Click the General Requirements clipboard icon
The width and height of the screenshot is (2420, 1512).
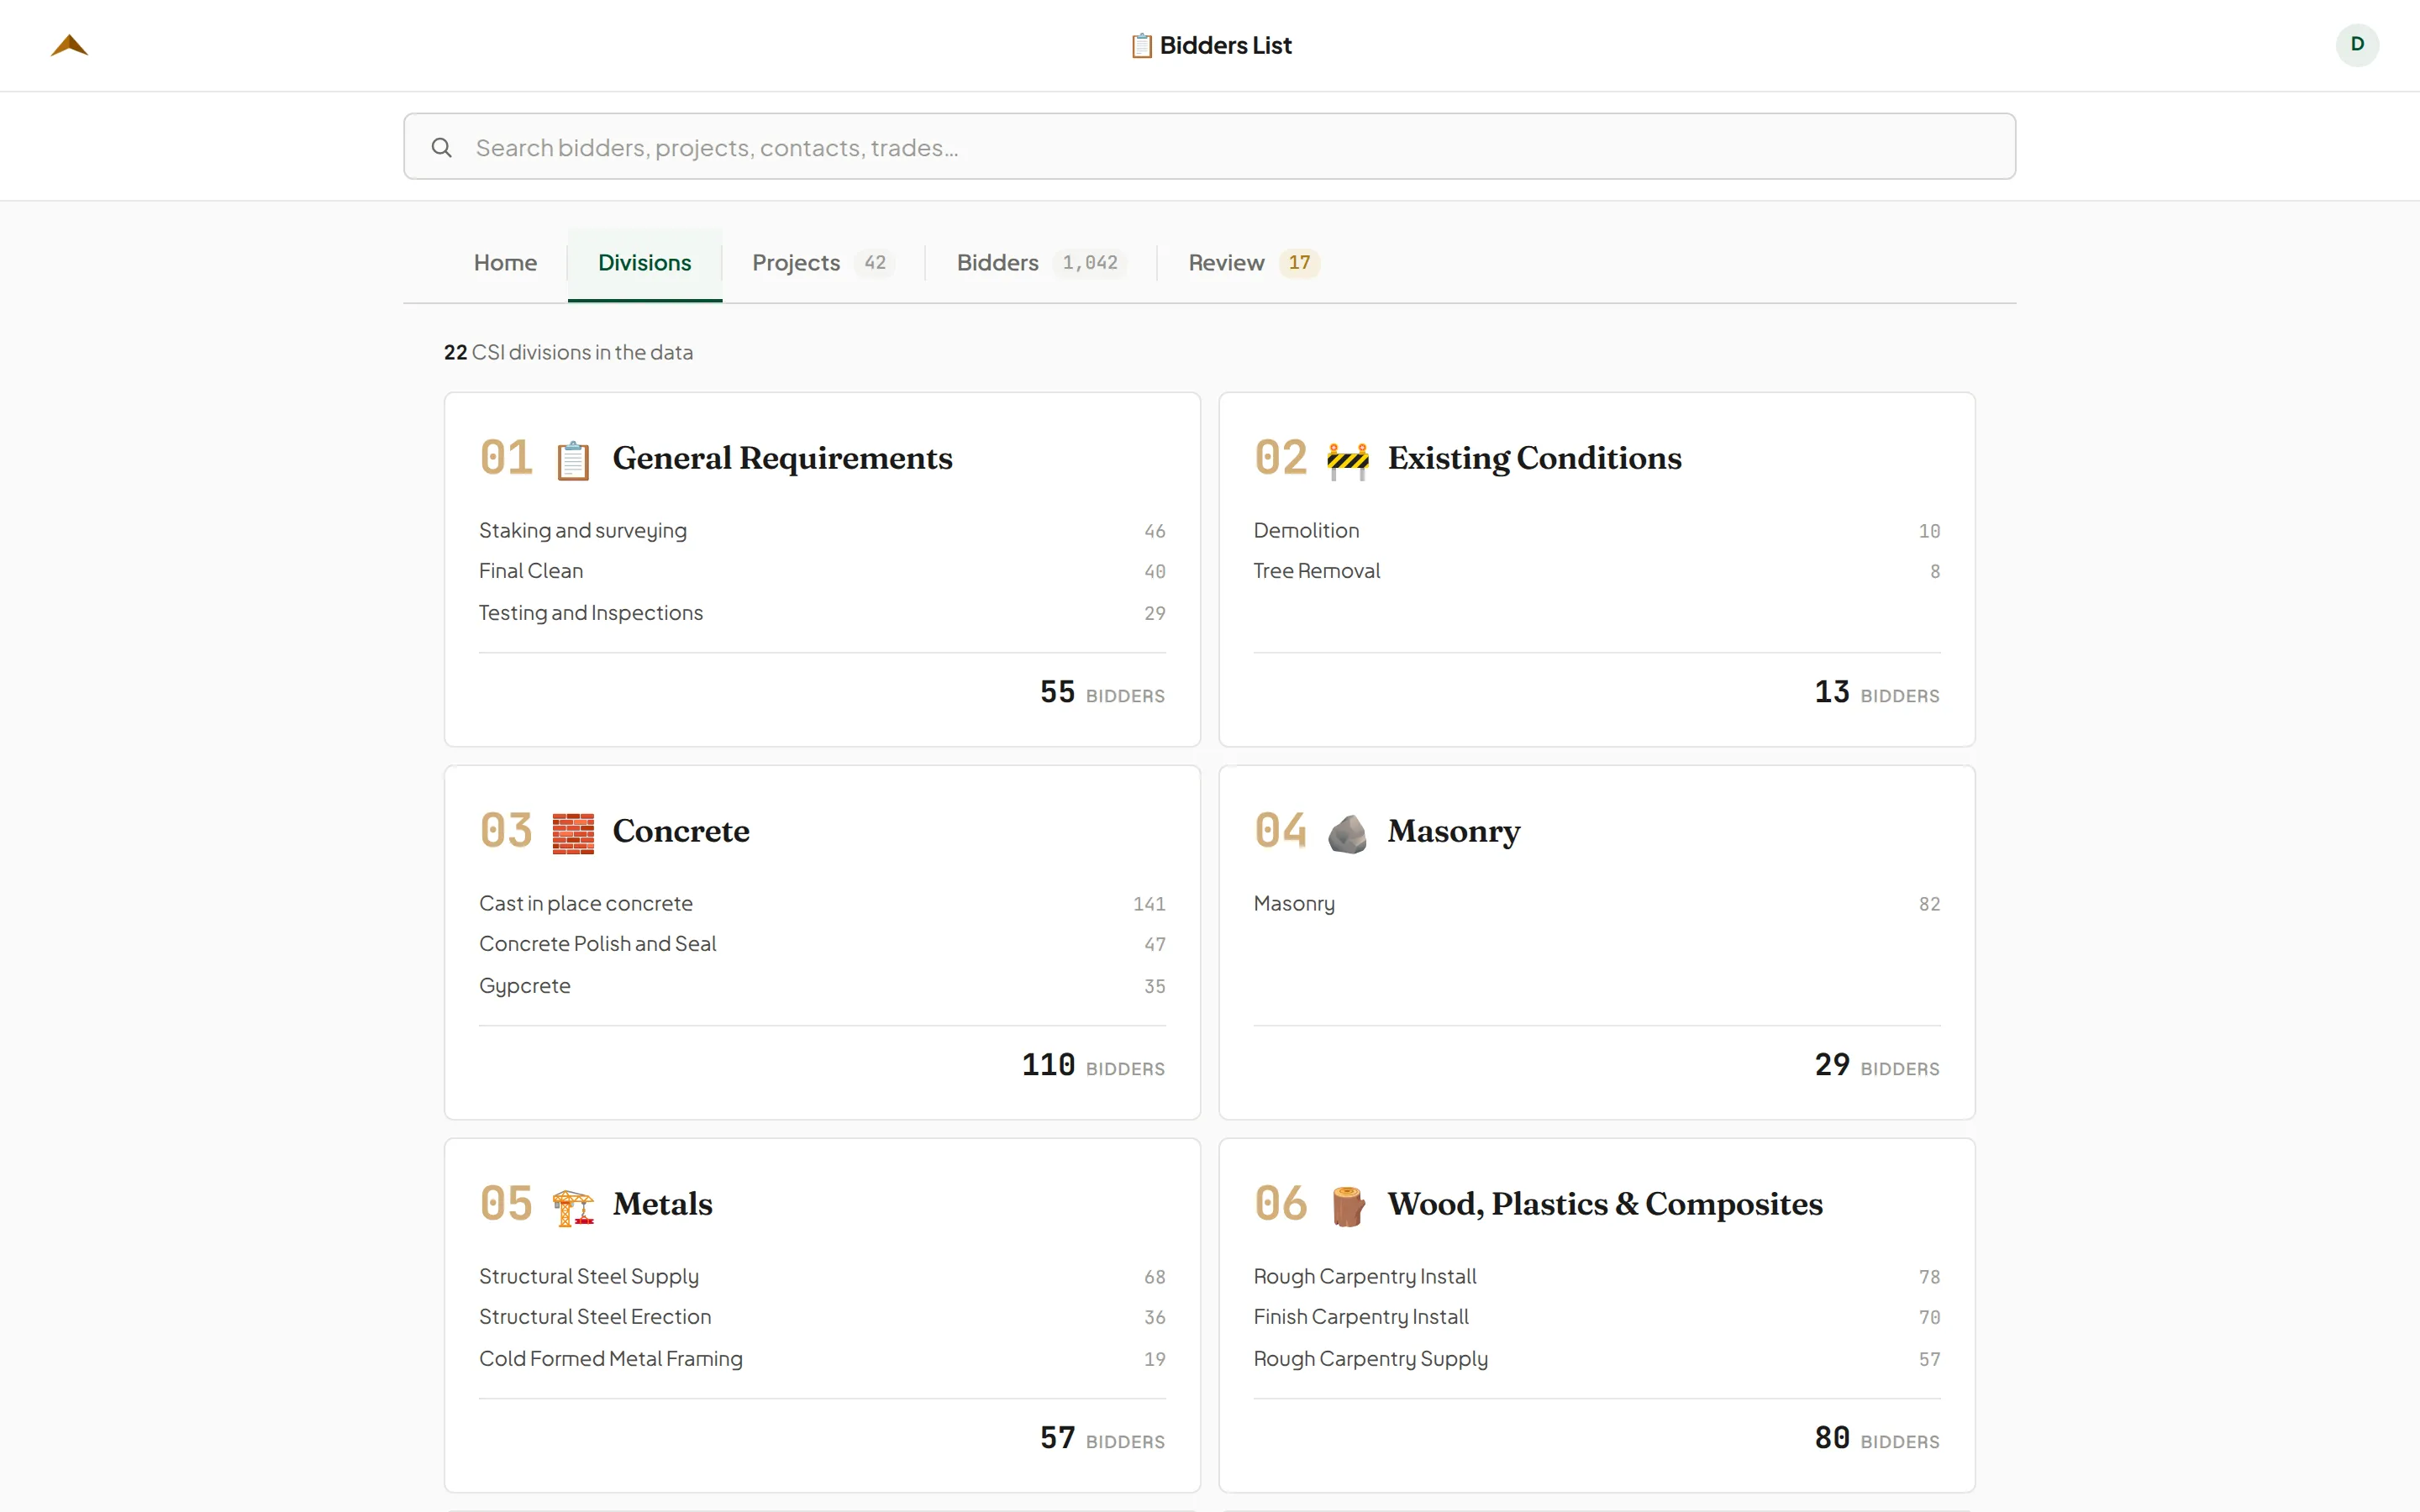click(x=573, y=460)
